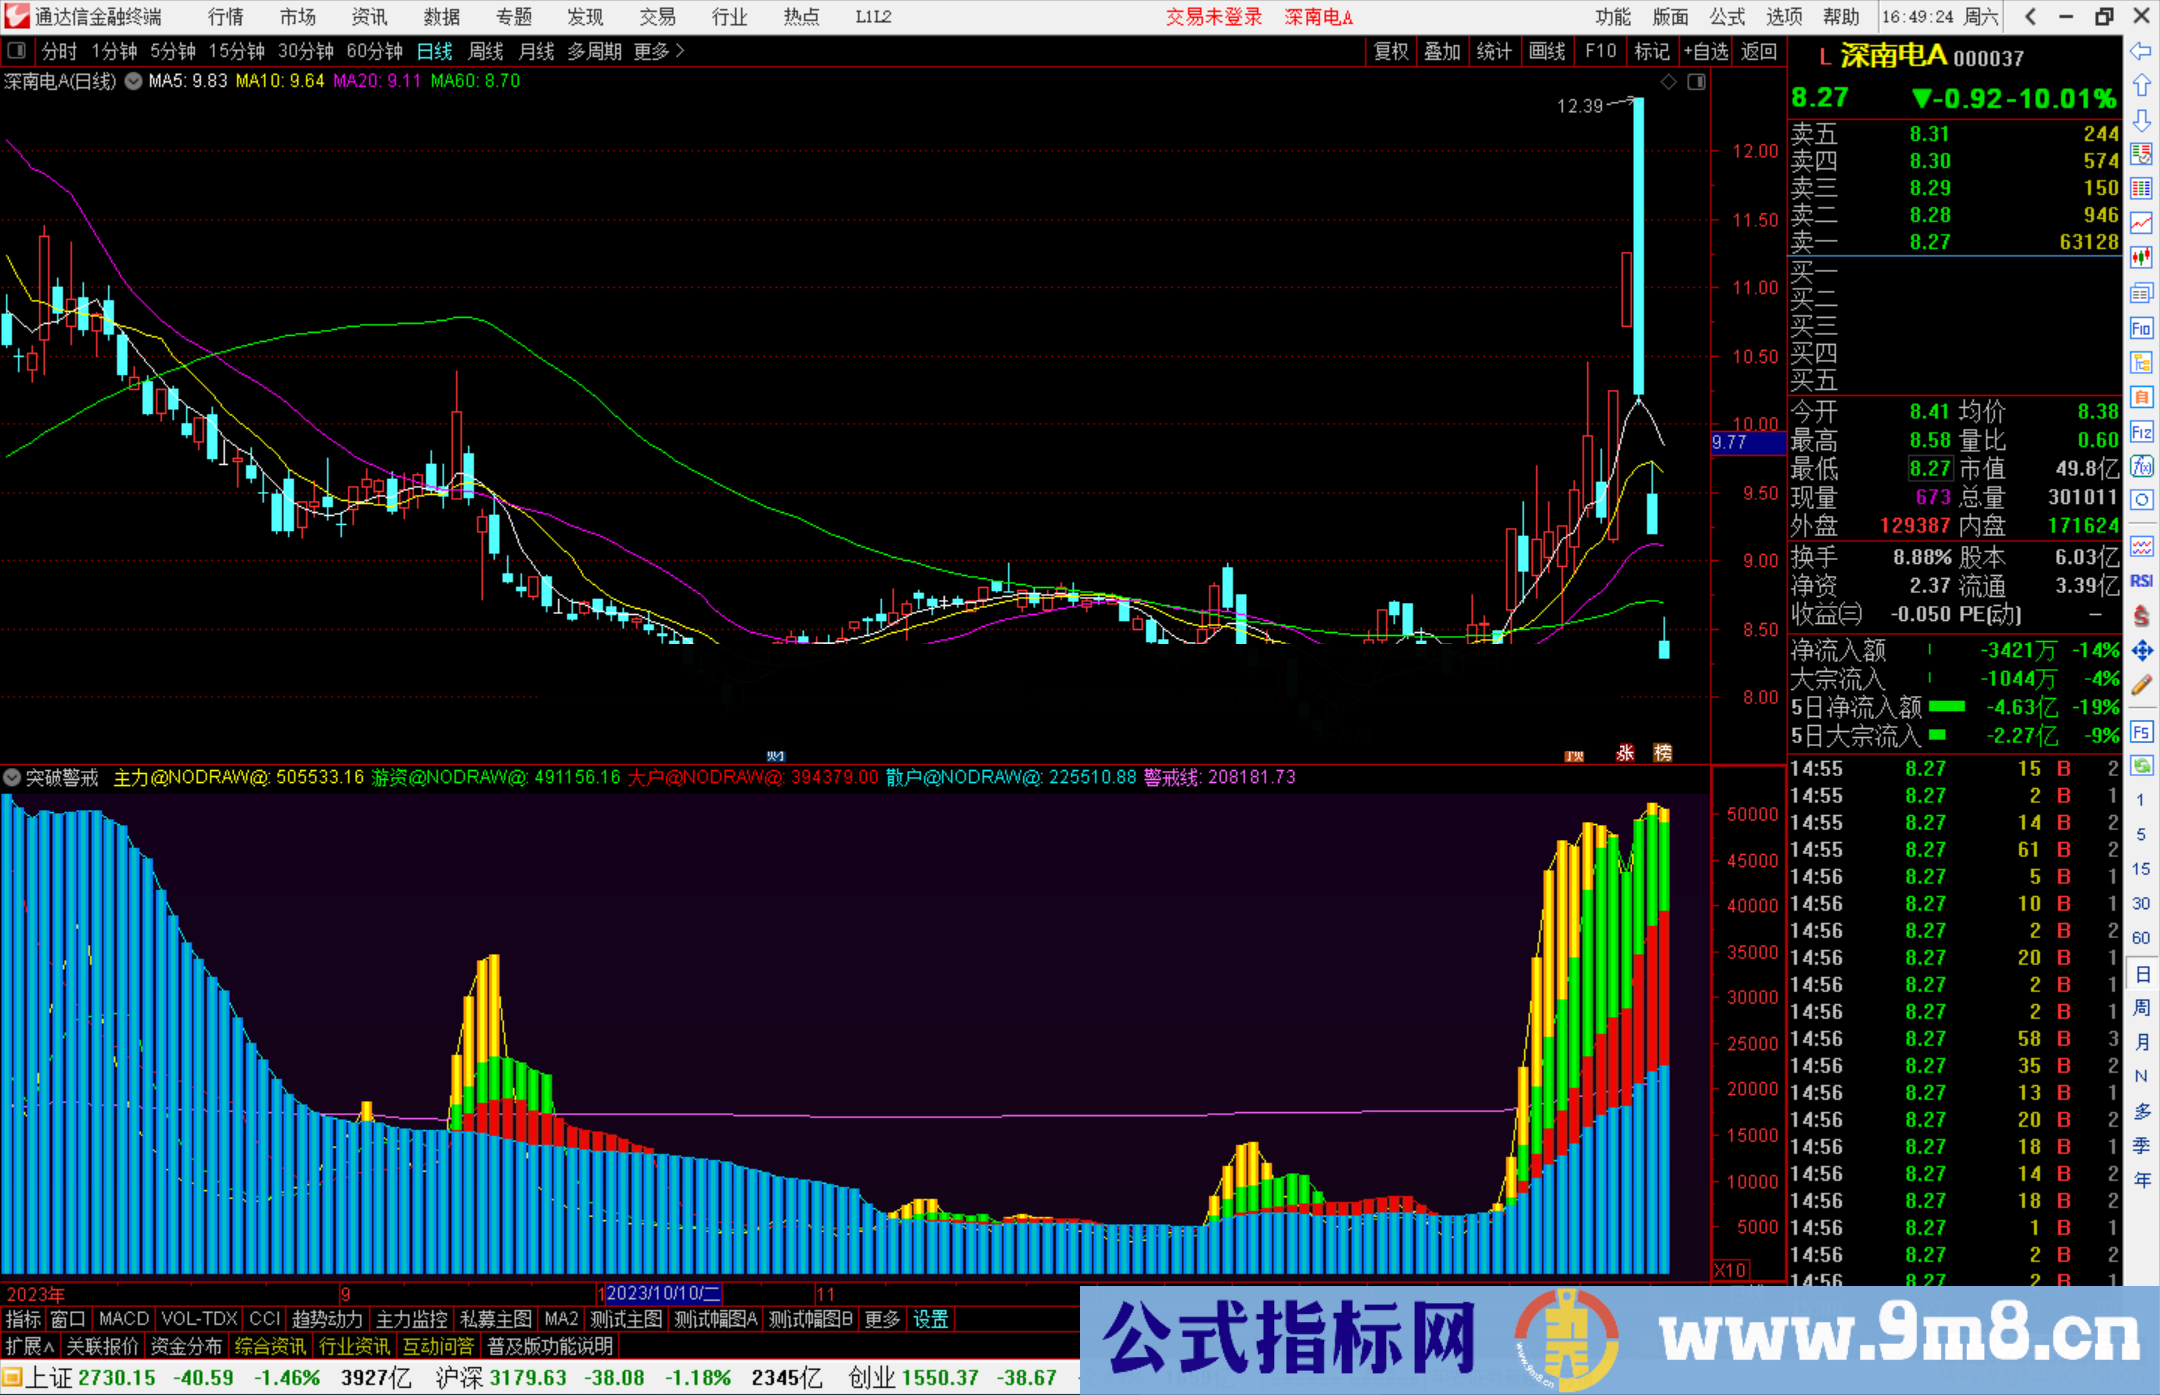Select VOL-TDX indicator tab

coord(200,1319)
